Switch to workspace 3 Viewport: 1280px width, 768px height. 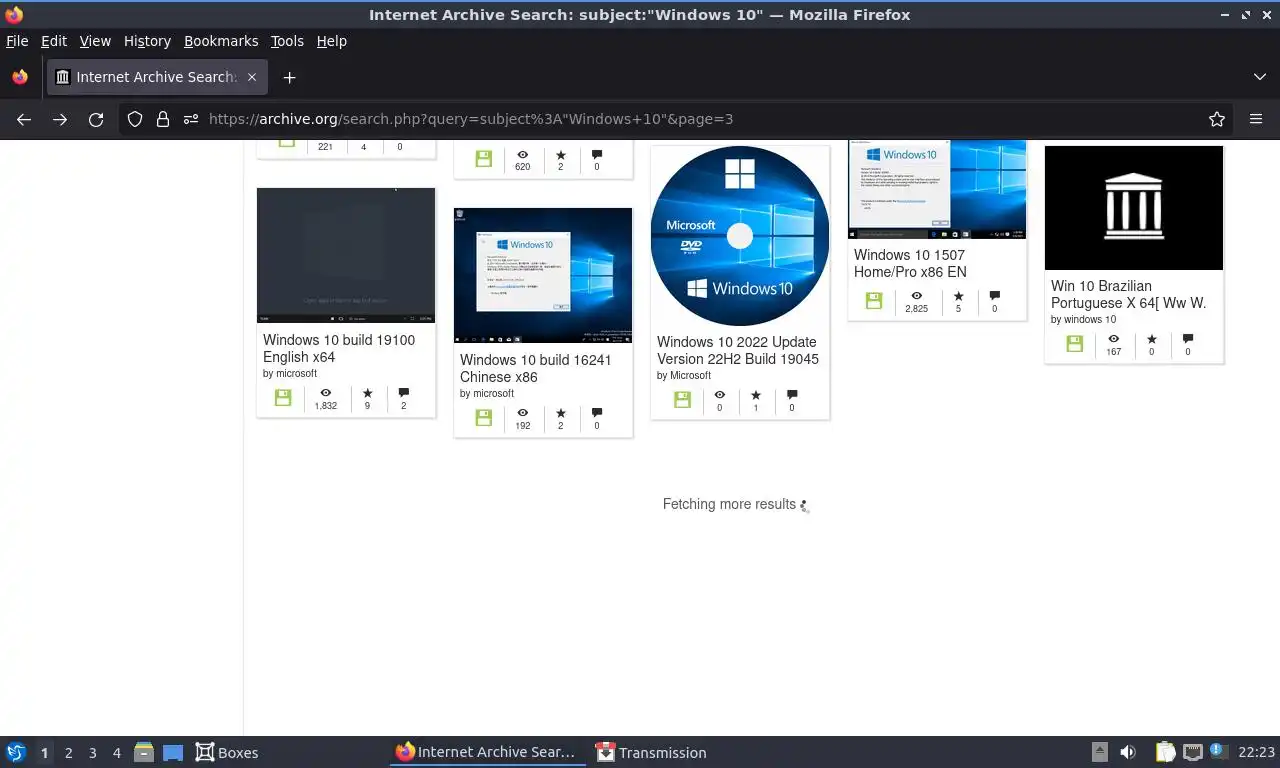[92, 753]
